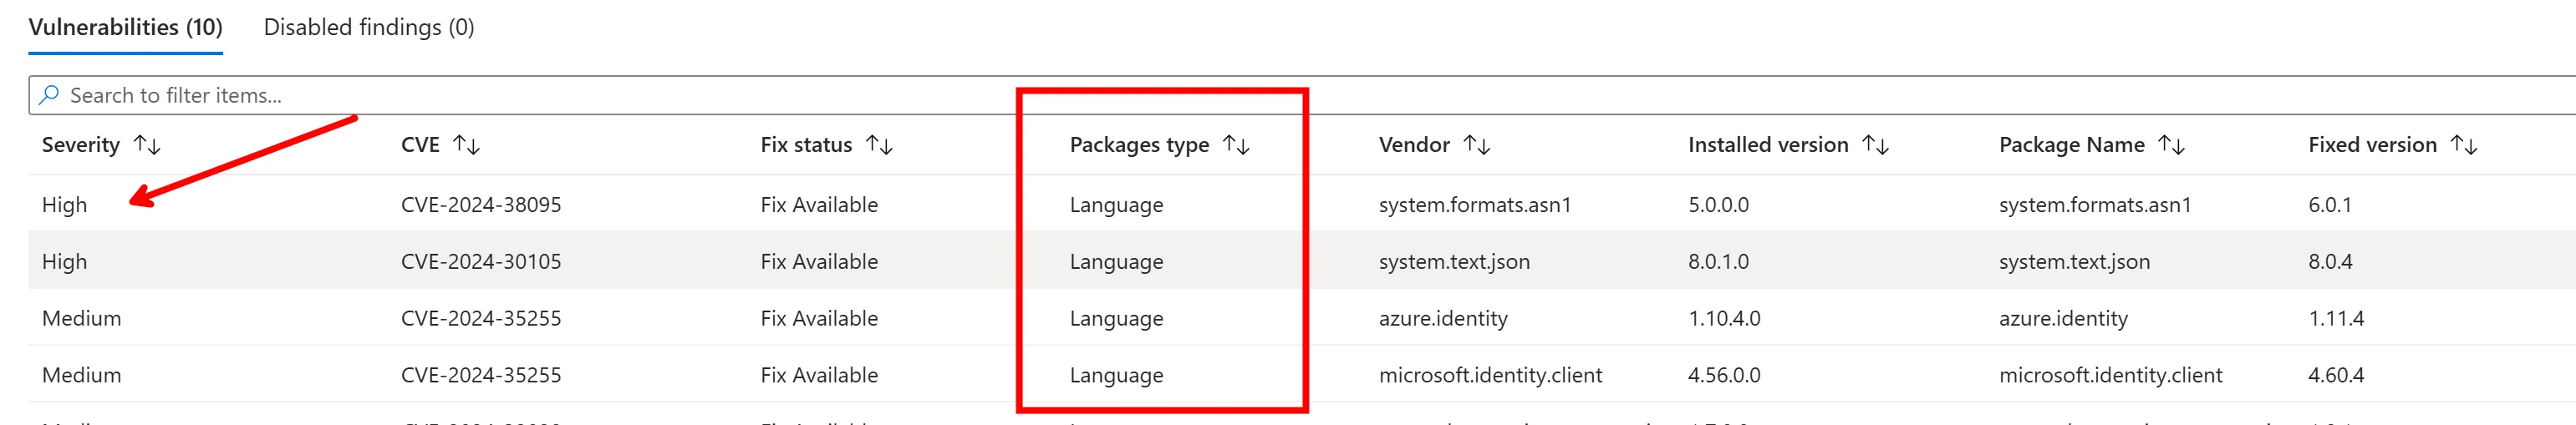Select fixed version 6.0.1 cell

(x=2329, y=205)
